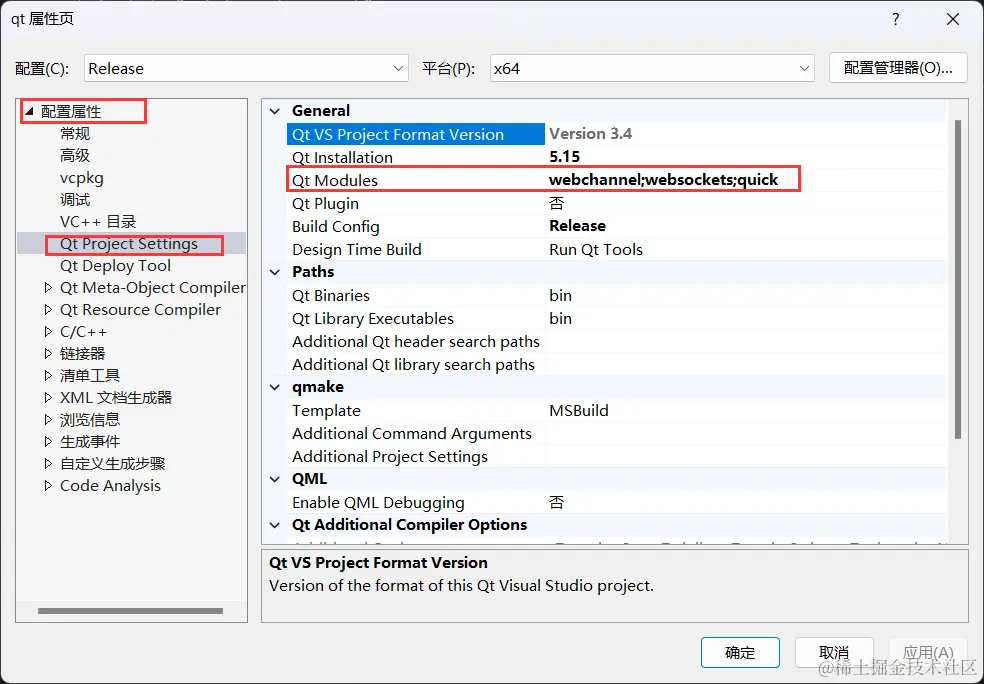Expand the XML 文档生成器 node
The image size is (984, 684).
point(48,397)
